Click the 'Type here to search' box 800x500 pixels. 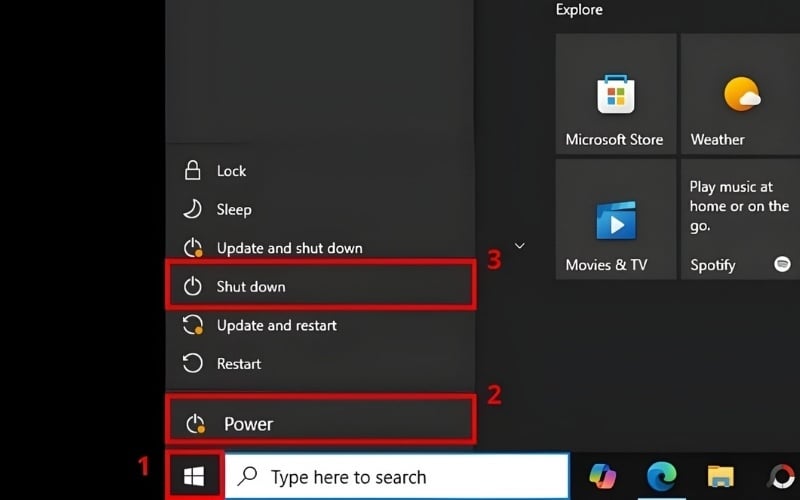[x=400, y=477]
